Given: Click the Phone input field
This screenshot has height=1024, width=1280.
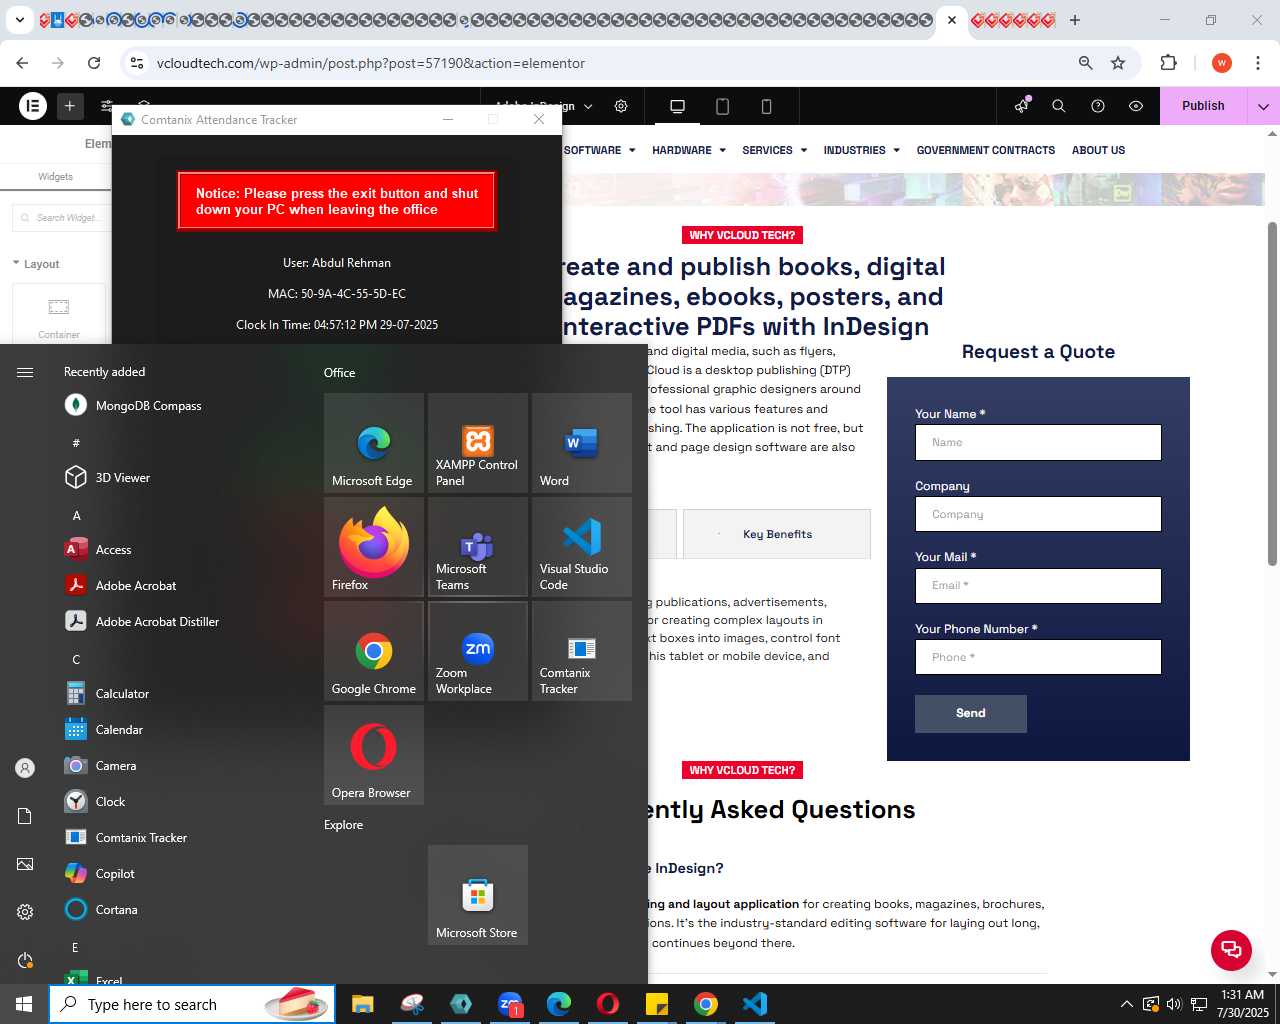Looking at the screenshot, I should [x=1038, y=657].
